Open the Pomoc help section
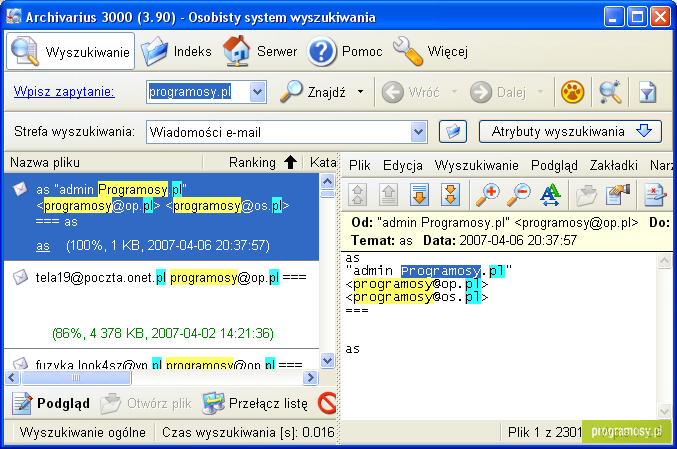This screenshot has width=677, height=449. coord(345,51)
